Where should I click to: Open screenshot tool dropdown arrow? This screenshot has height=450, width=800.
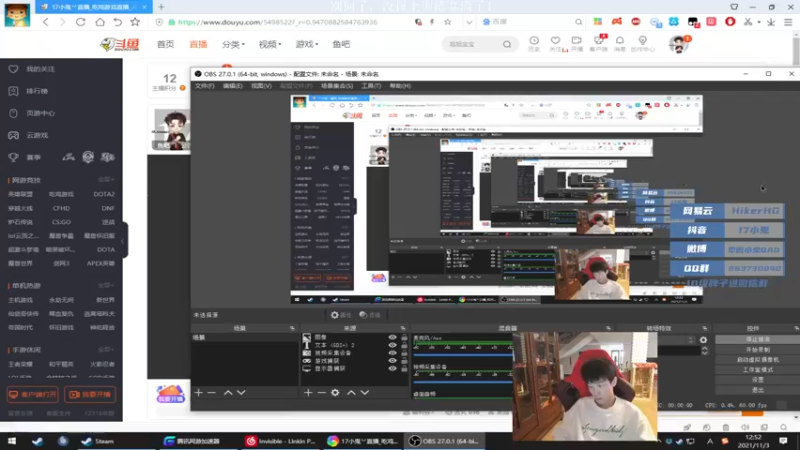coord(759,22)
